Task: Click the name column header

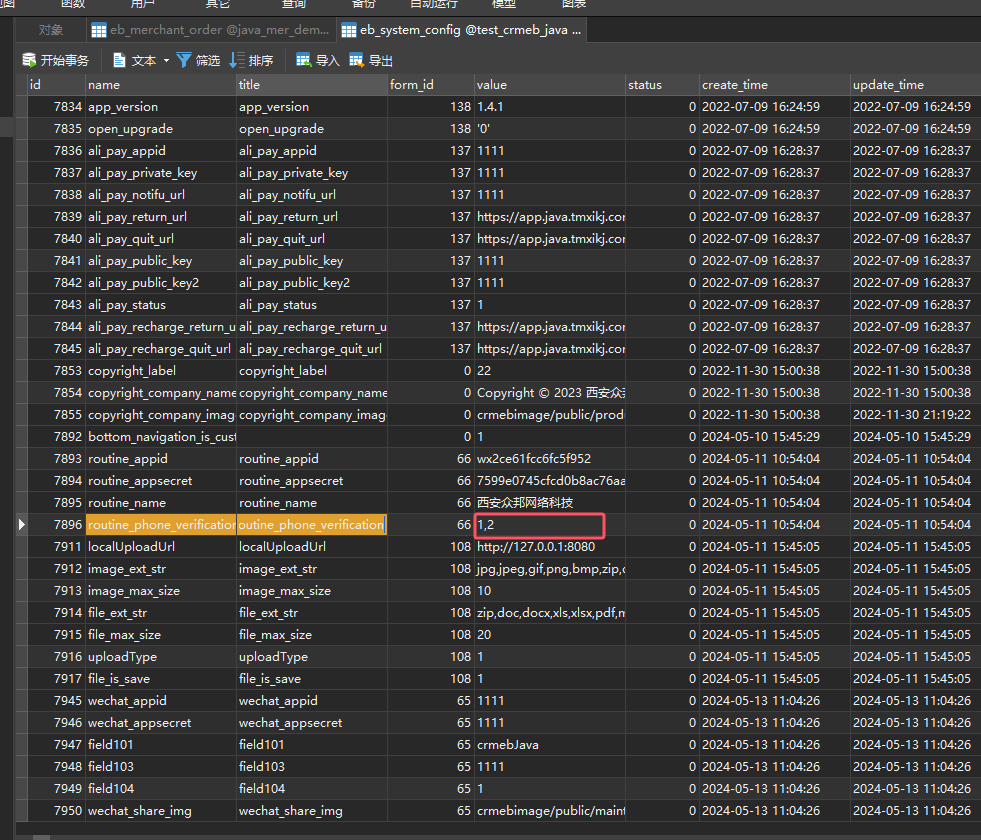Action: coord(161,84)
